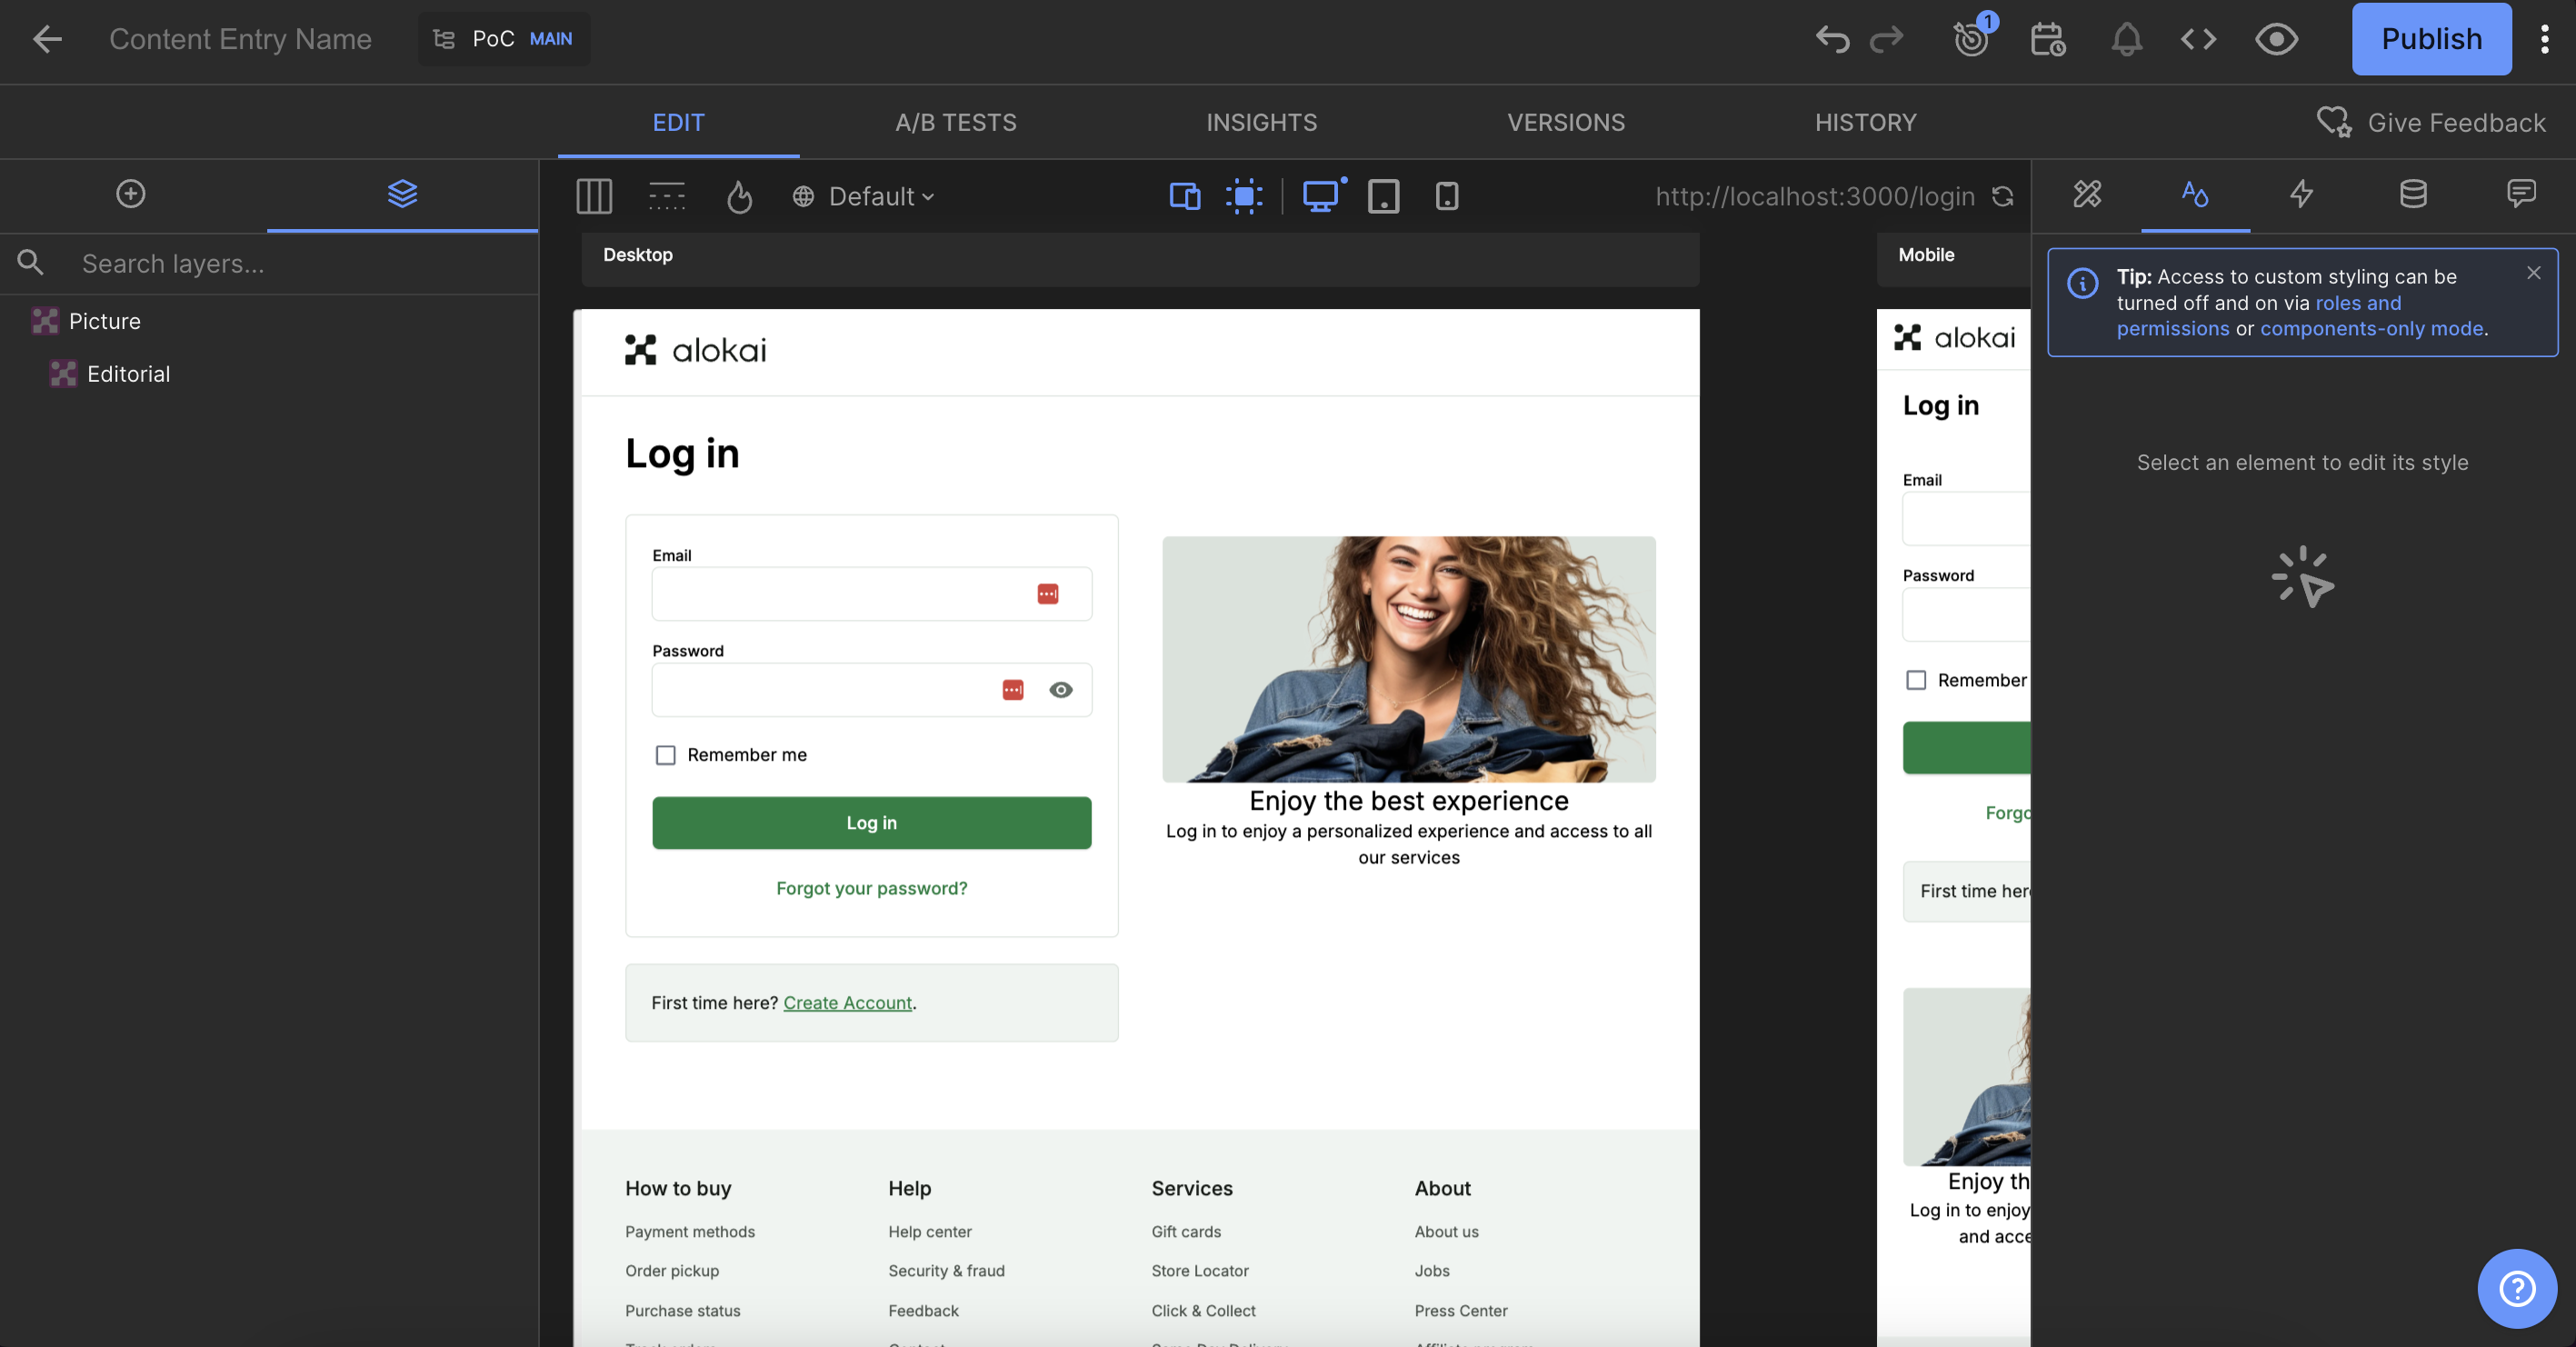Viewport: 2576px width, 1347px height.
Task: Open the three-dot more options menu
Action: (2544, 39)
